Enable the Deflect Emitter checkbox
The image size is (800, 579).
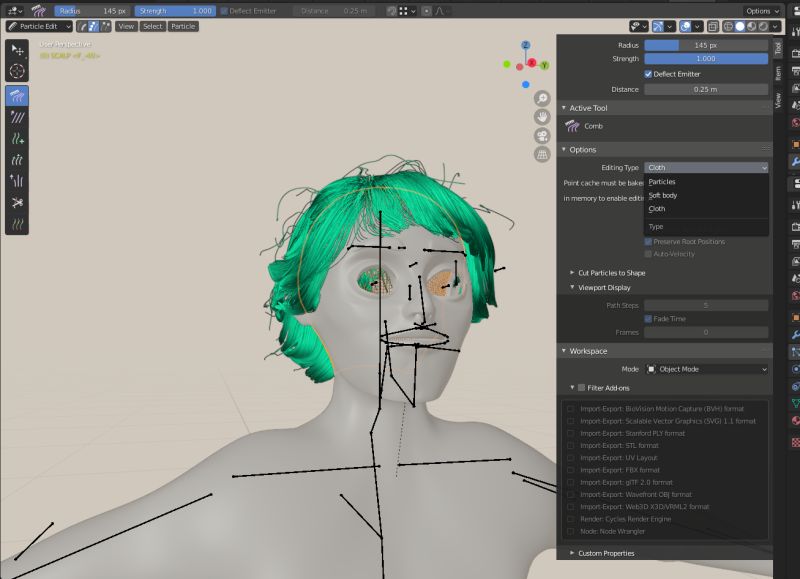pos(647,73)
